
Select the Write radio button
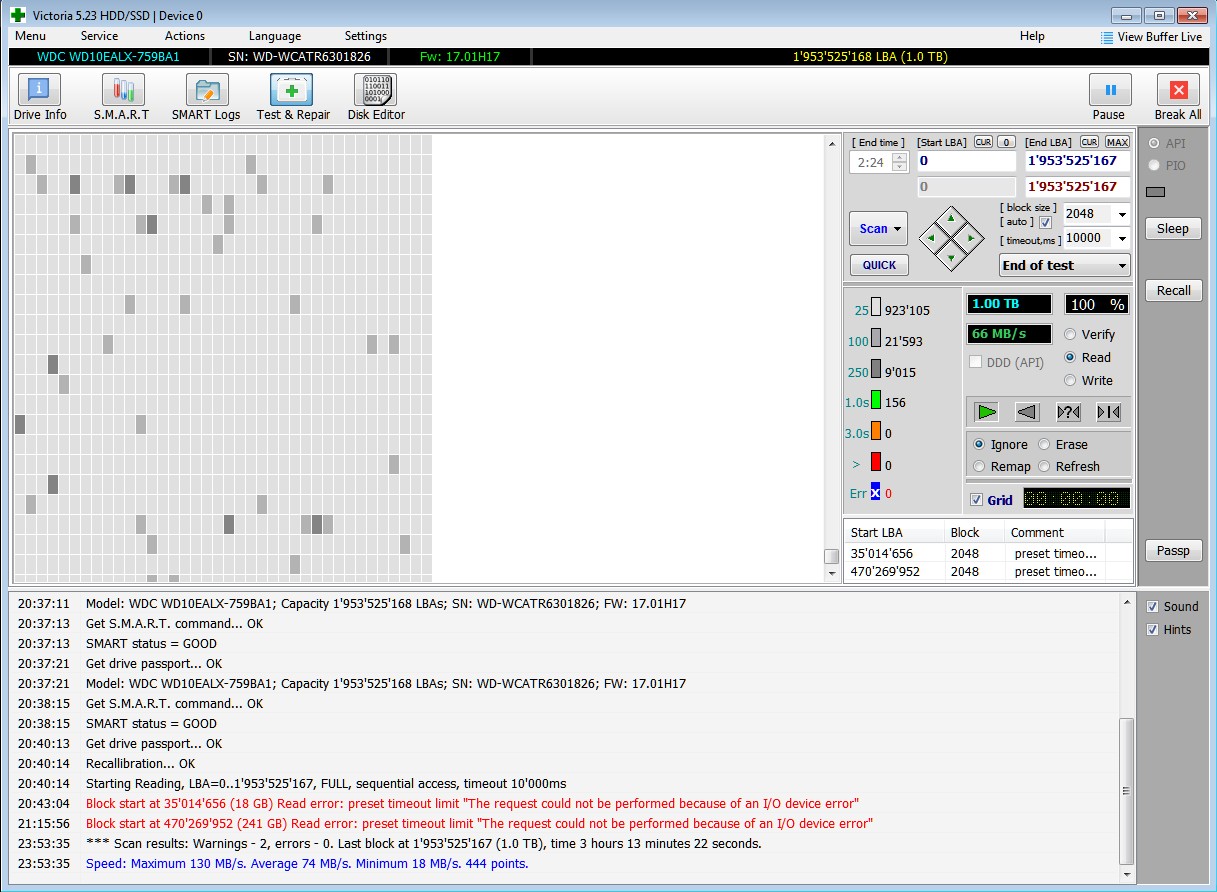click(1070, 381)
